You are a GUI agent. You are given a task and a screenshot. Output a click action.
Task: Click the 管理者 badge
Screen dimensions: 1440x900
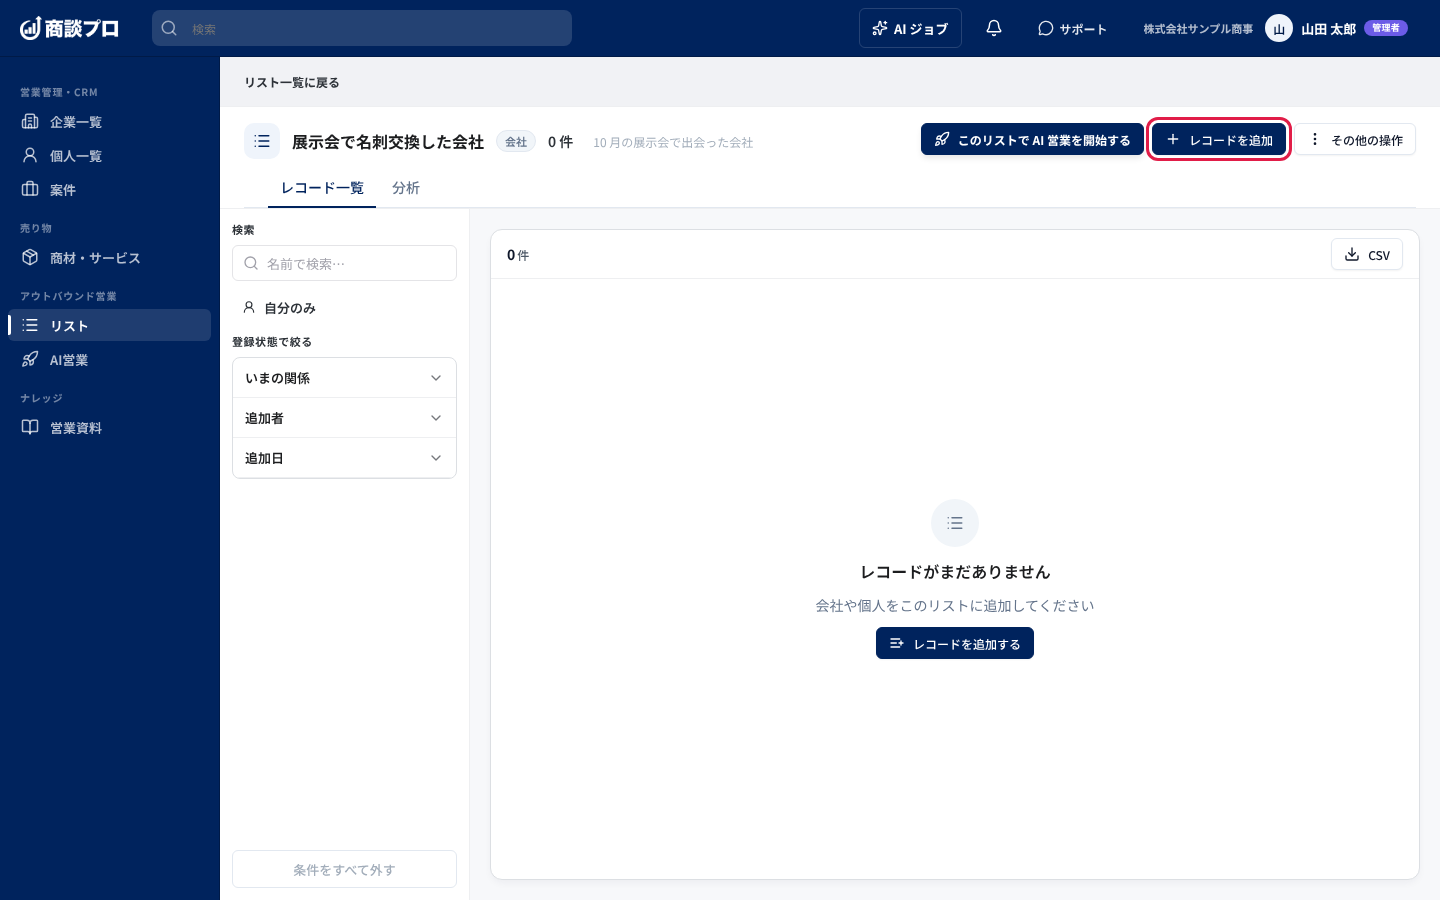1385,28
